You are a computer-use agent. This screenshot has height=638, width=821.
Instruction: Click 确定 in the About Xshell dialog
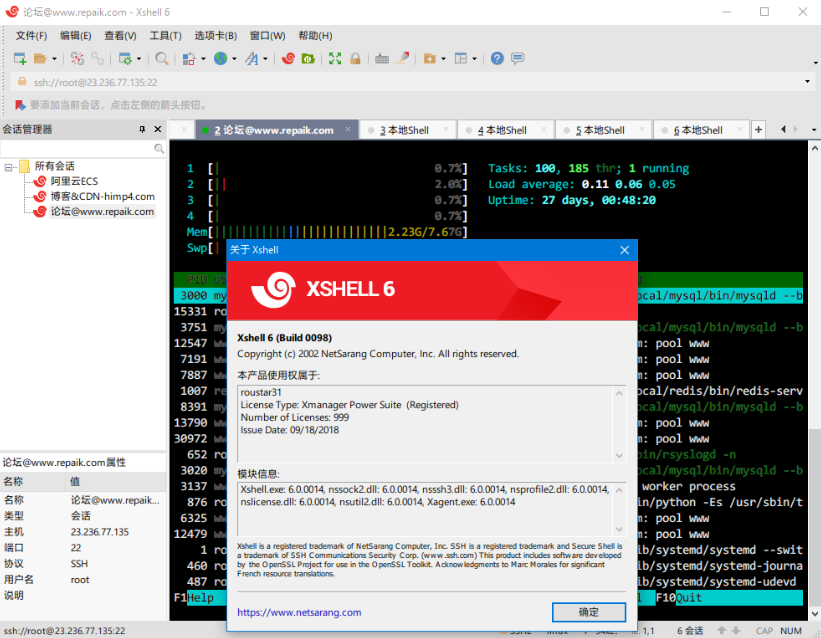[589, 612]
